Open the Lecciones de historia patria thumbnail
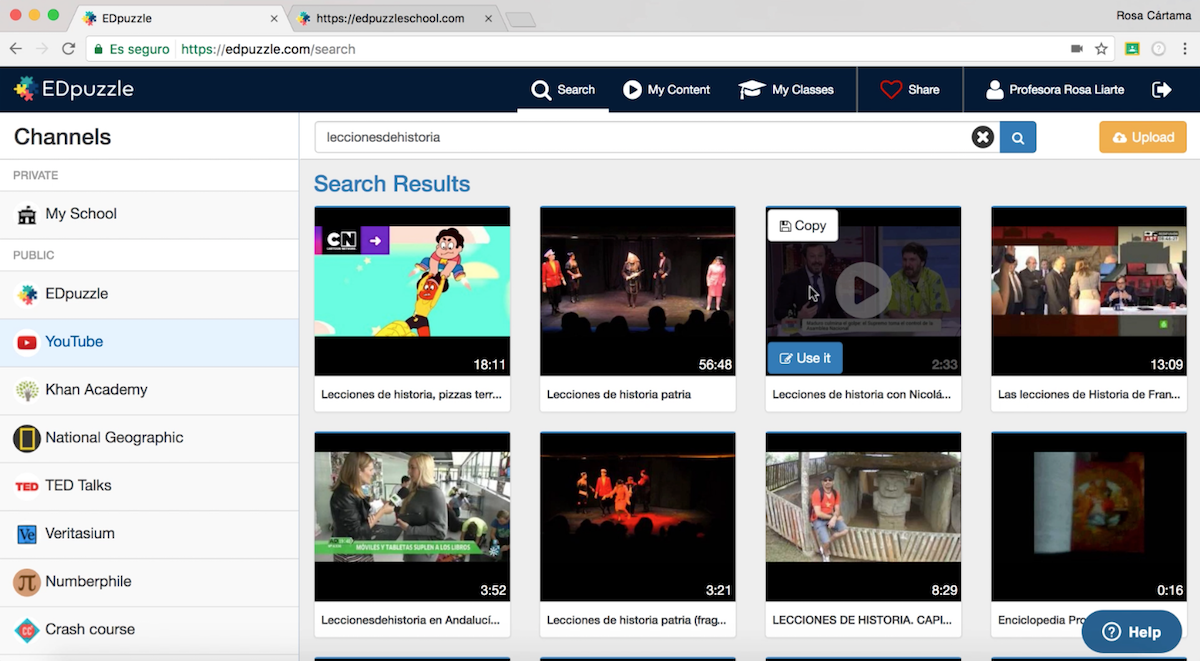 click(637, 290)
